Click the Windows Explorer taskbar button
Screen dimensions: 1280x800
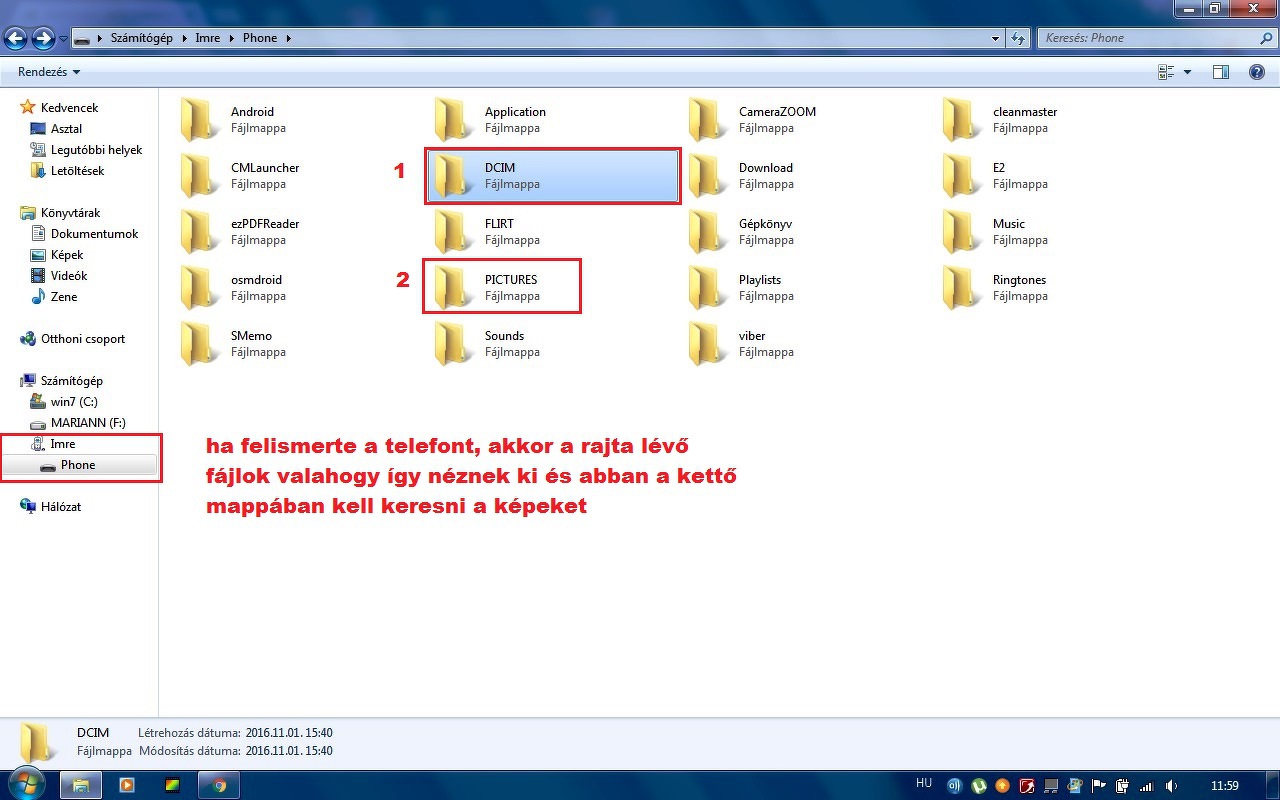coord(81,785)
